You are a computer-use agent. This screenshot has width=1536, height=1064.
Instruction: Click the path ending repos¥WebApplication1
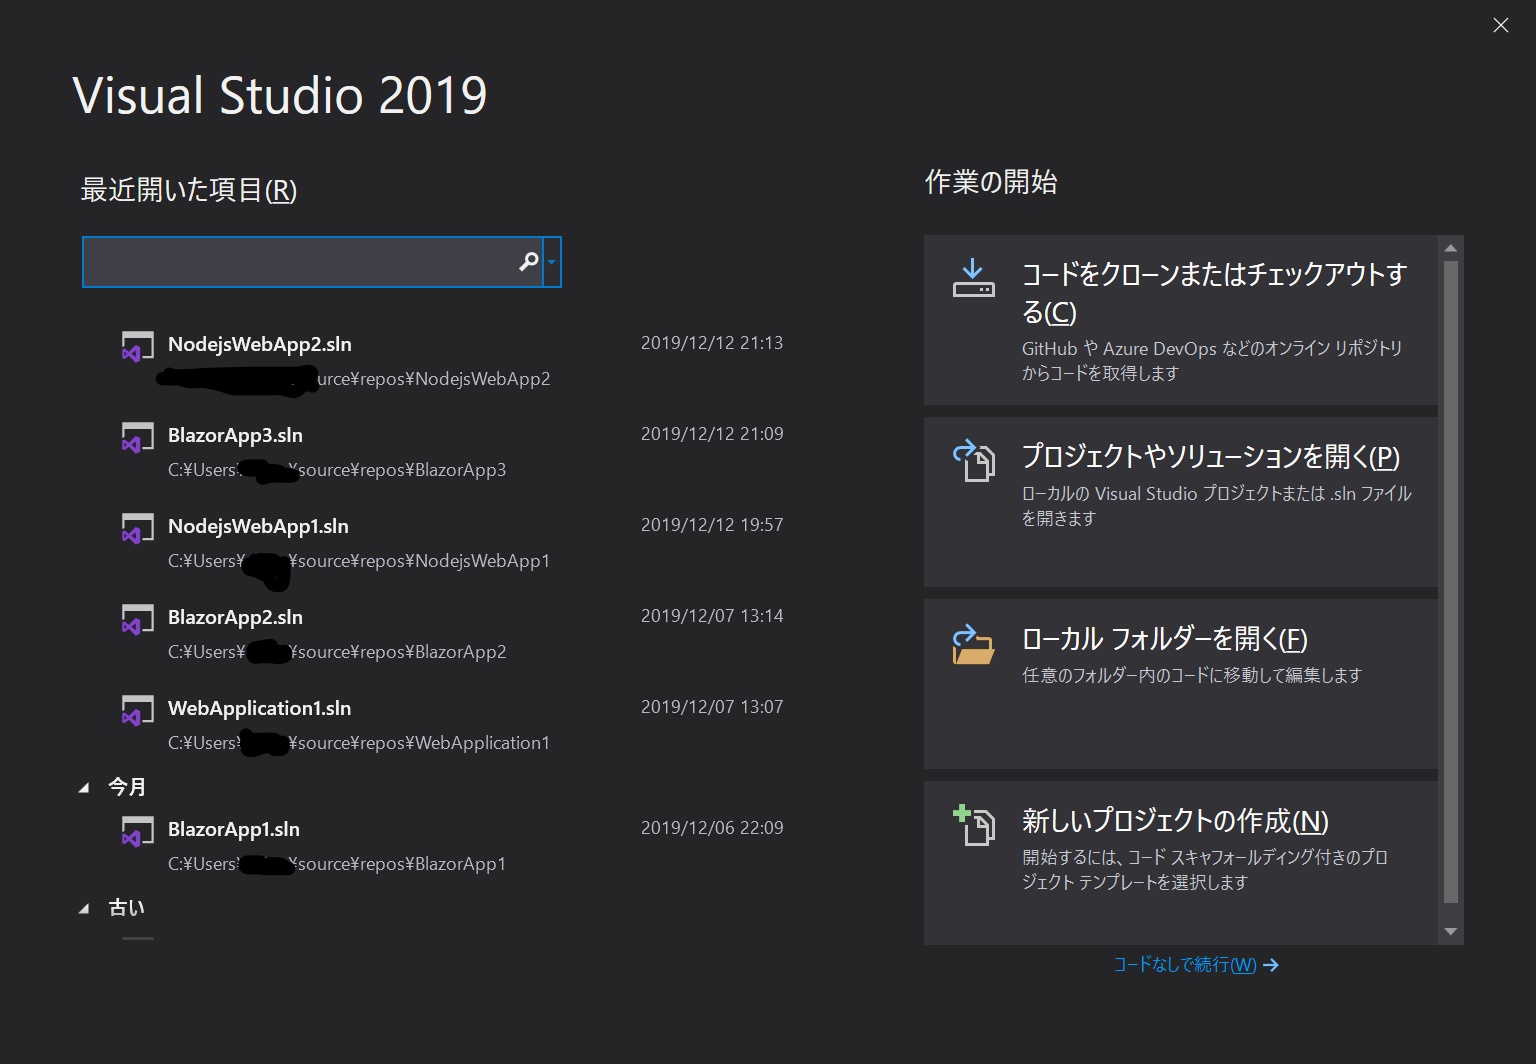(x=358, y=743)
